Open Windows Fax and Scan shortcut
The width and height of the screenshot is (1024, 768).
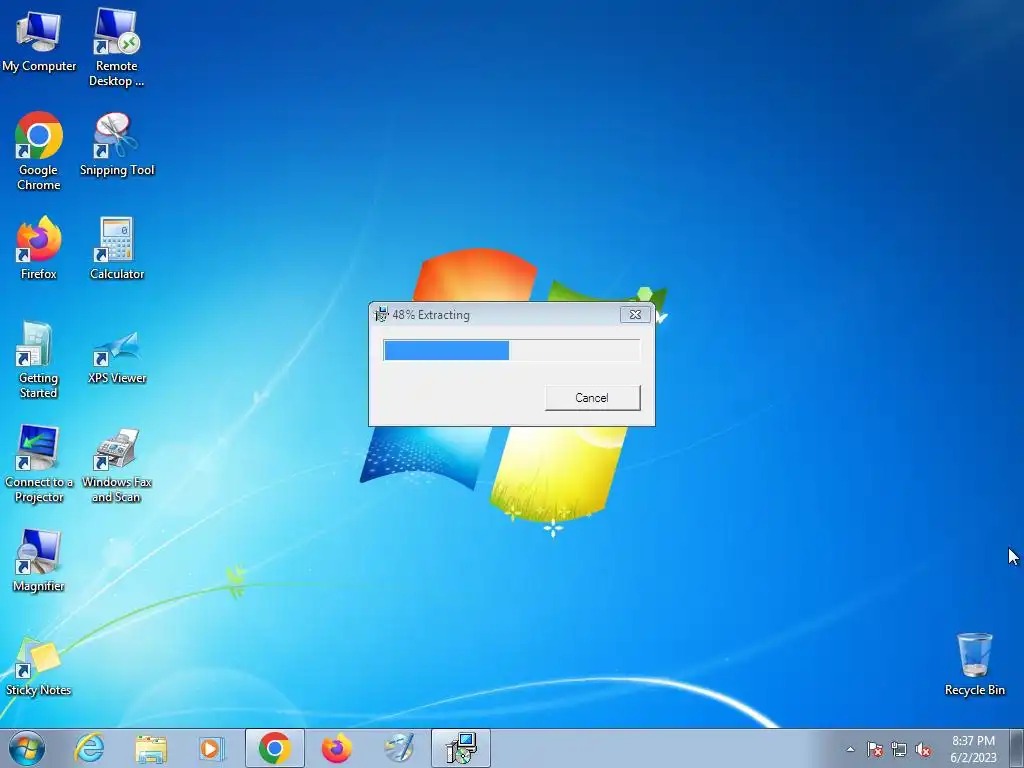[117, 465]
